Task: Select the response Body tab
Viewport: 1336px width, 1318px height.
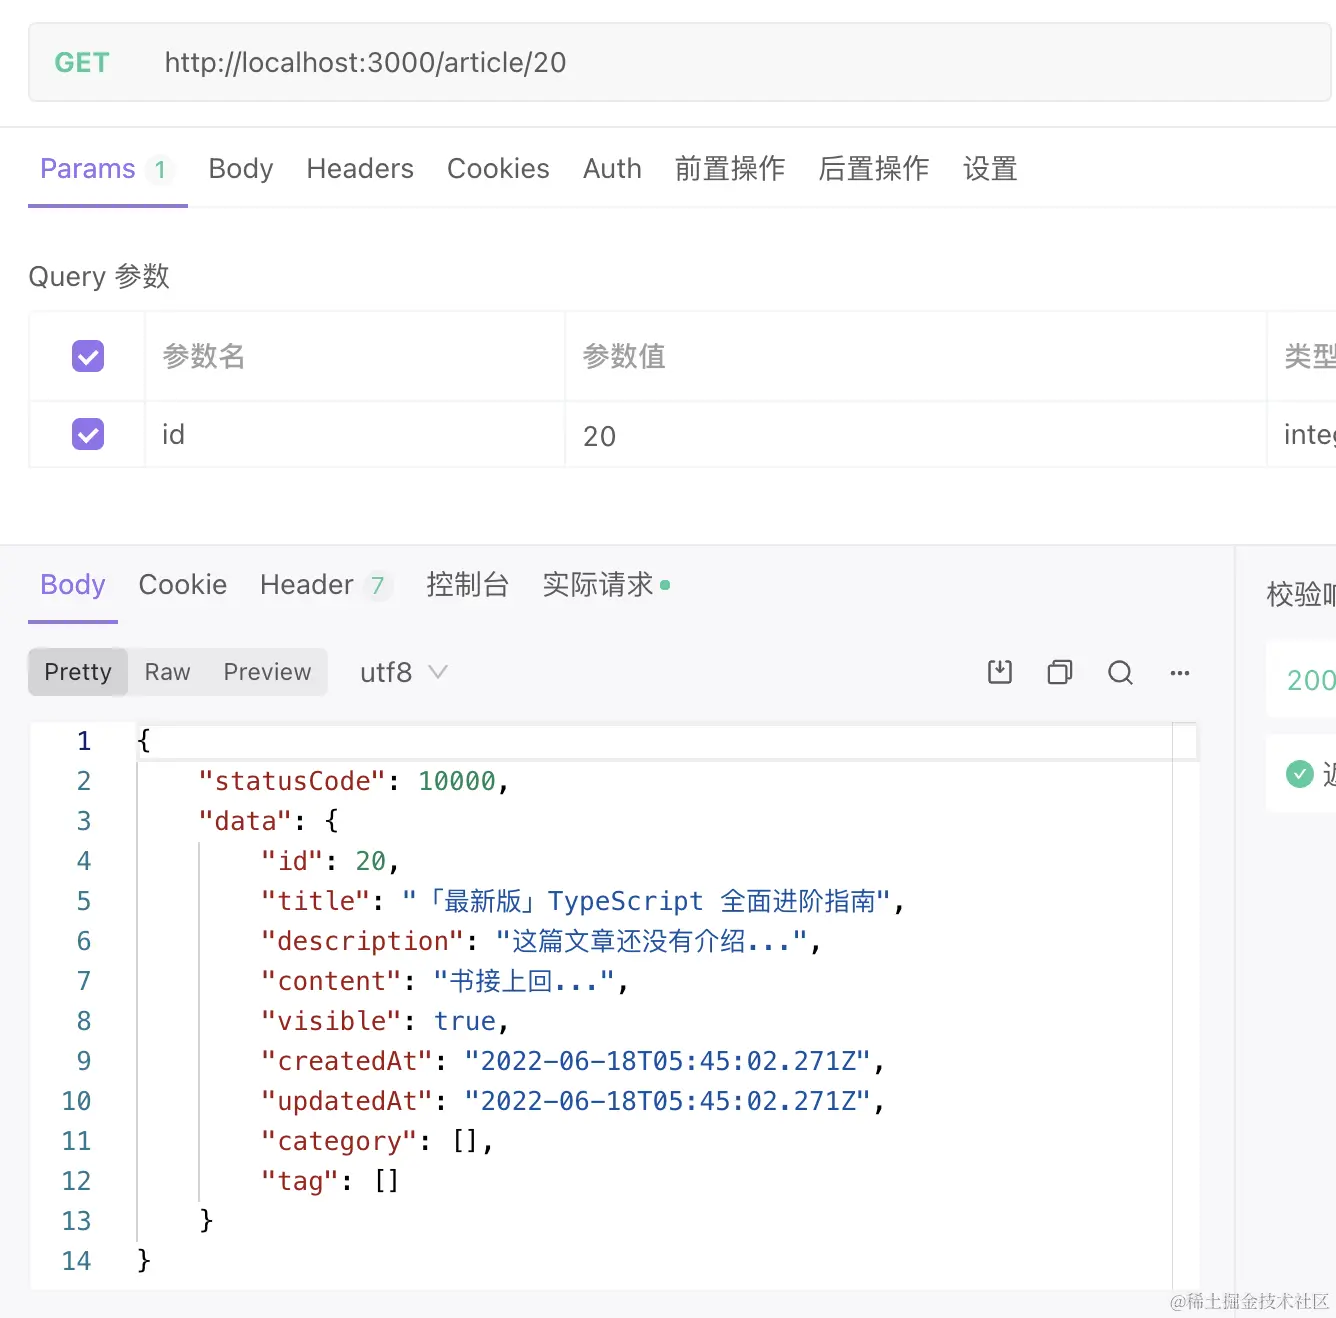Action: coord(73,585)
